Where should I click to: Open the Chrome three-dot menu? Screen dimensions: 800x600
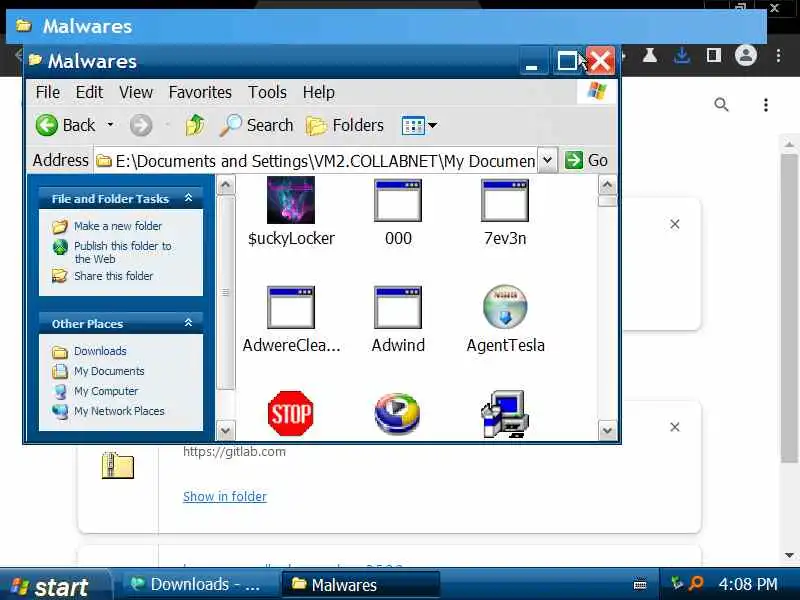pyautogui.click(x=779, y=55)
